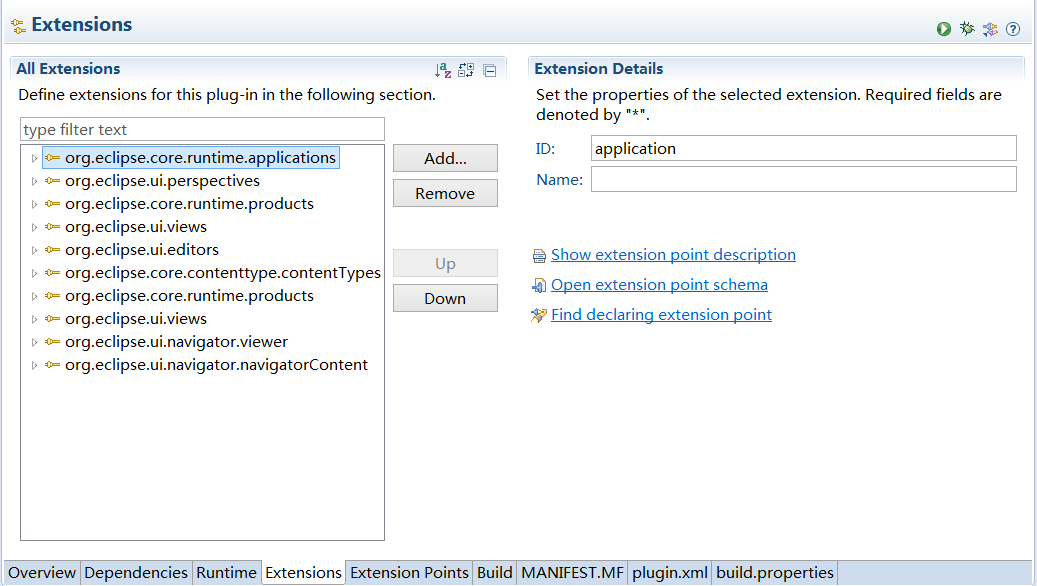1037x586 pixels.
Task: Open the Runtime tab
Action: 226,573
